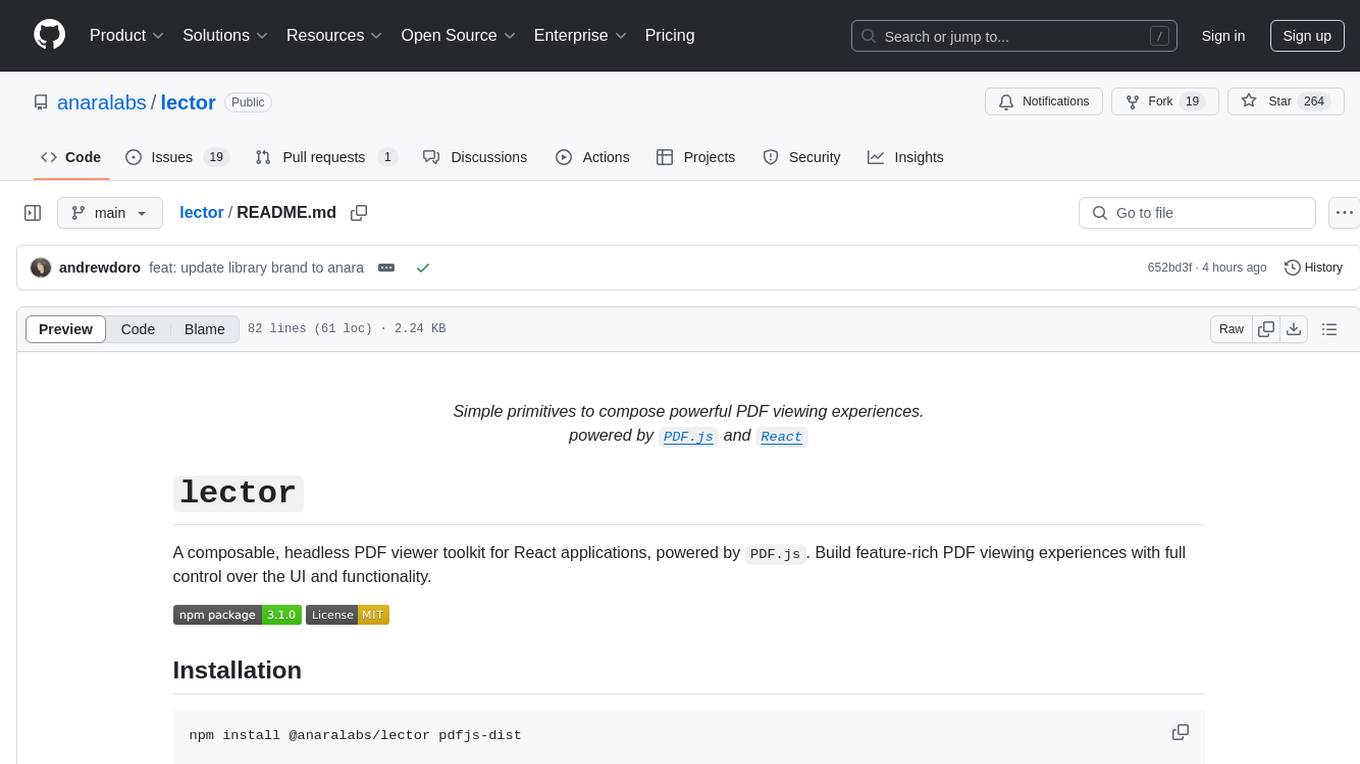Switch to the Code tab
1360x764 pixels.
click(71, 157)
